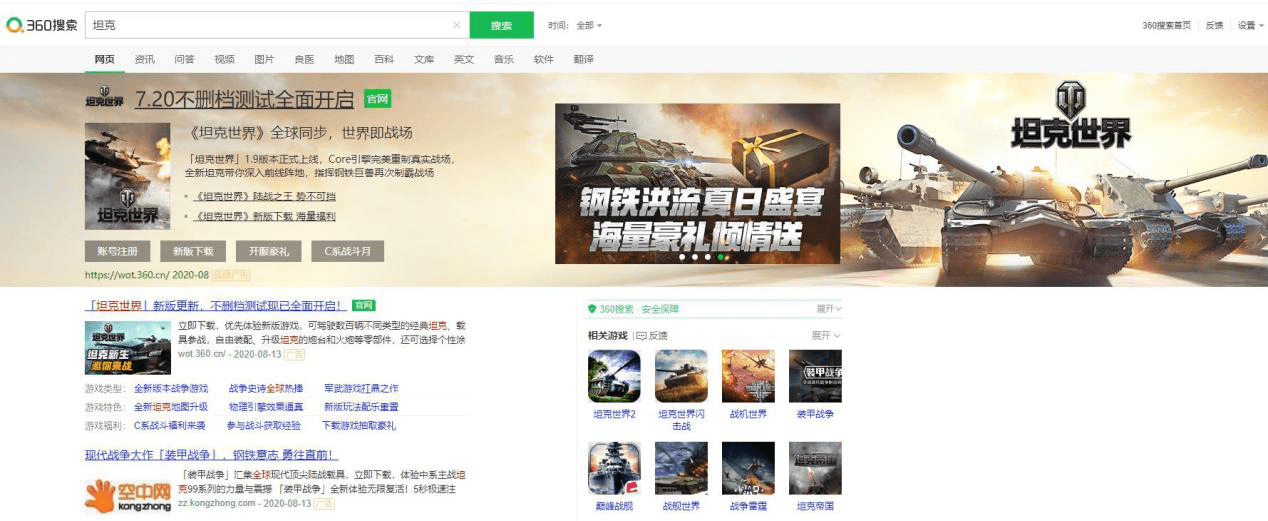Click the 物理引擎效果逼真 sublink
Image resolution: width=1268 pixels, height=521 pixels.
click(x=266, y=407)
